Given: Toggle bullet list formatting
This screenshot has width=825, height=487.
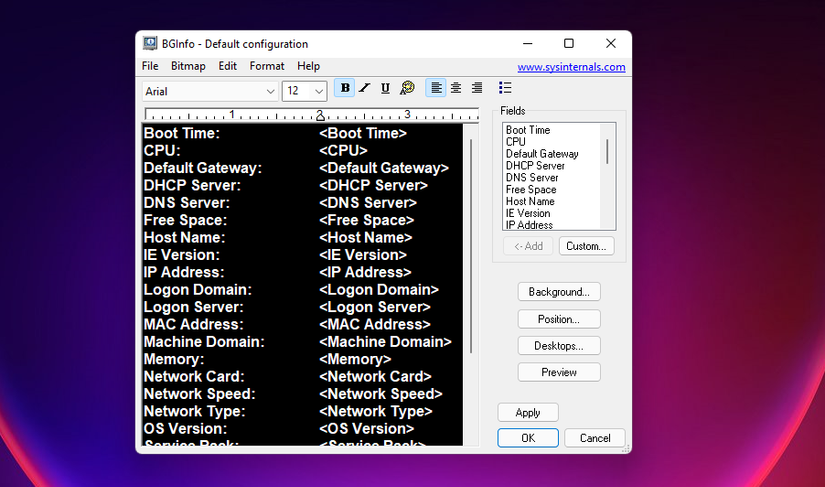Looking at the screenshot, I should [x=505, y=88].
